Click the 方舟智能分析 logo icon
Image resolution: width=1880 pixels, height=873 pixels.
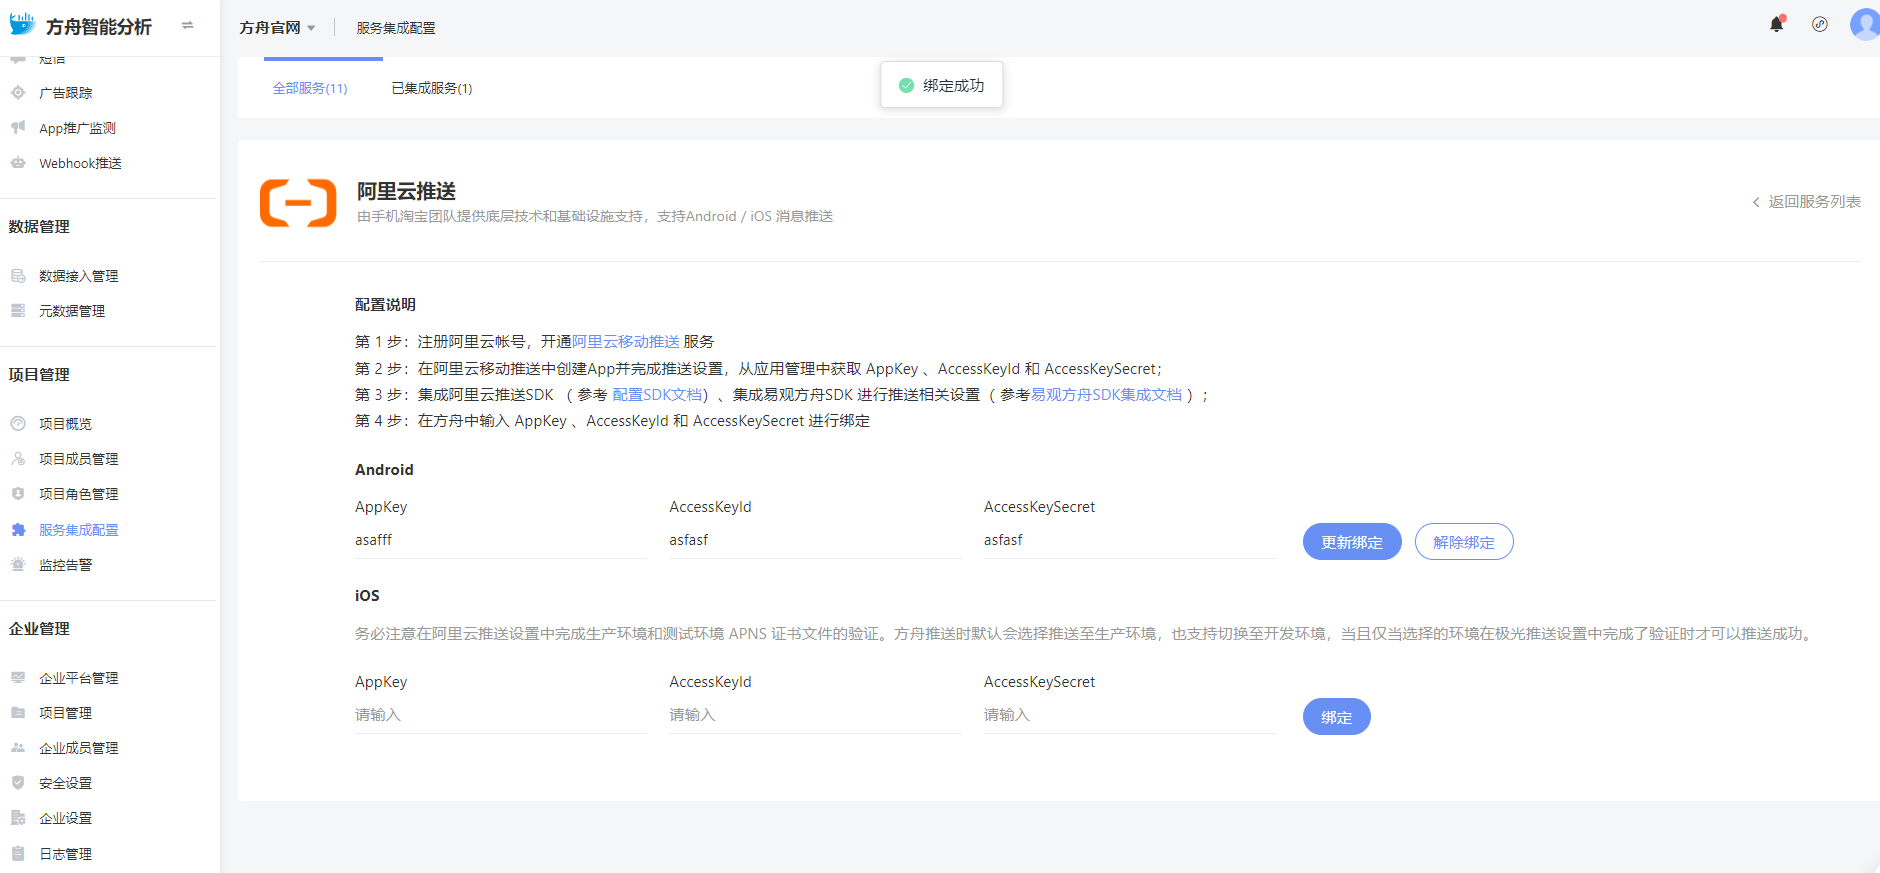click(x=22, y=24)
